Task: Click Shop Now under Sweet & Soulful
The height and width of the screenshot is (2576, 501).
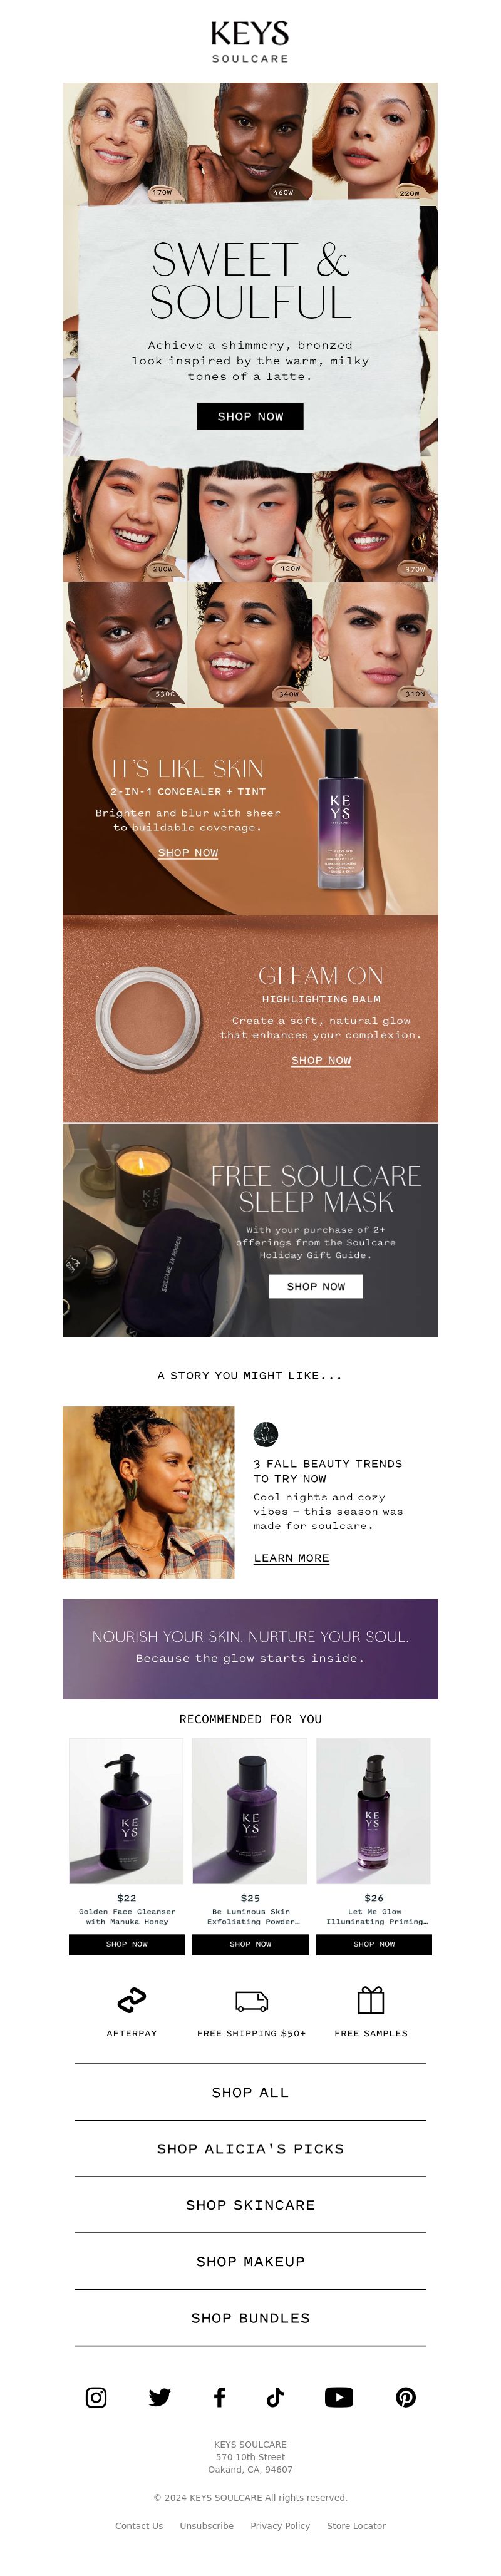Action: tap(250, 416)
